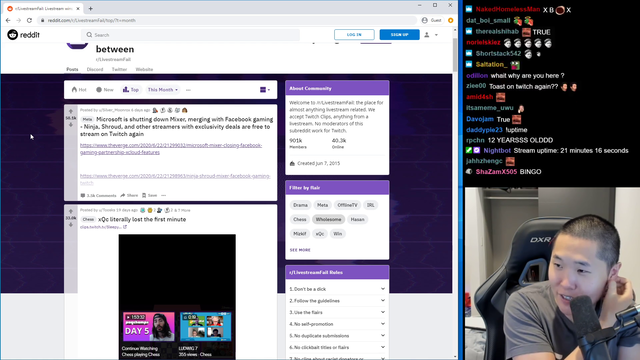
Task: Open the user menu dropdown next to Sign Up
Action: click(x=431, y=35)
